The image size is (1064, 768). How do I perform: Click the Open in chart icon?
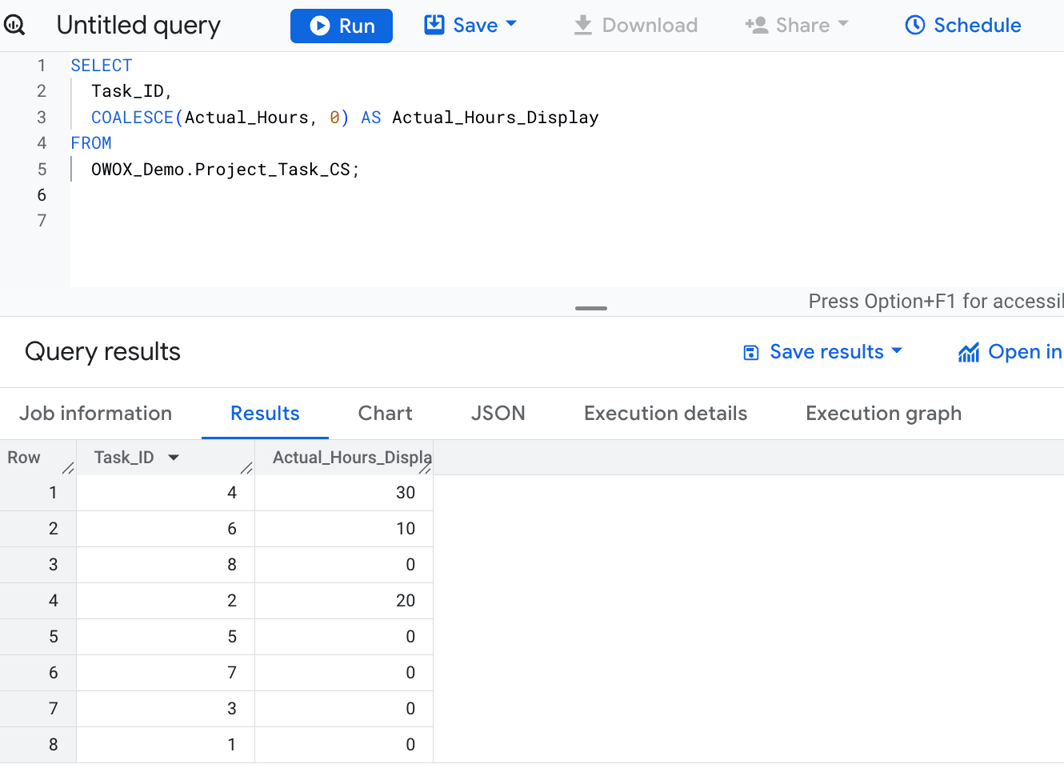tap(969, 352)
